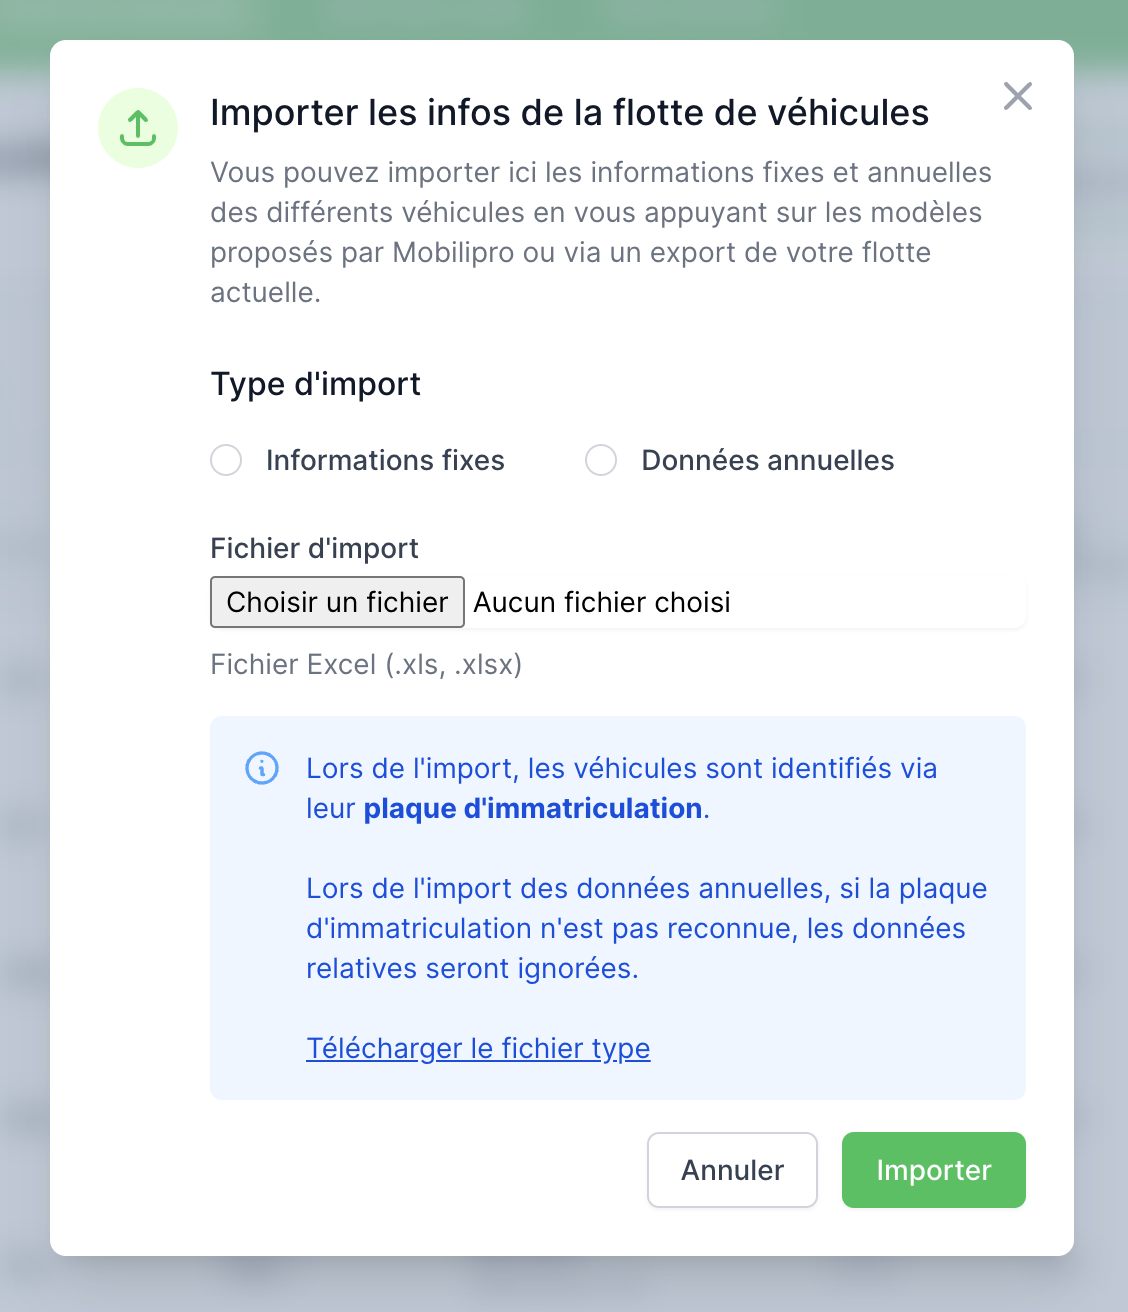1128x1312 pixels.
Task: Click the "Fichier d'import" field label
Action: click(314, 548)
